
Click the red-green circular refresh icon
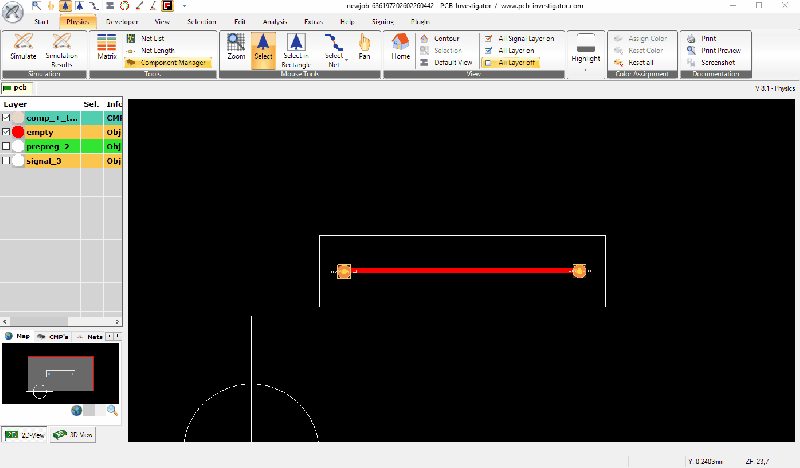[124, 6]
